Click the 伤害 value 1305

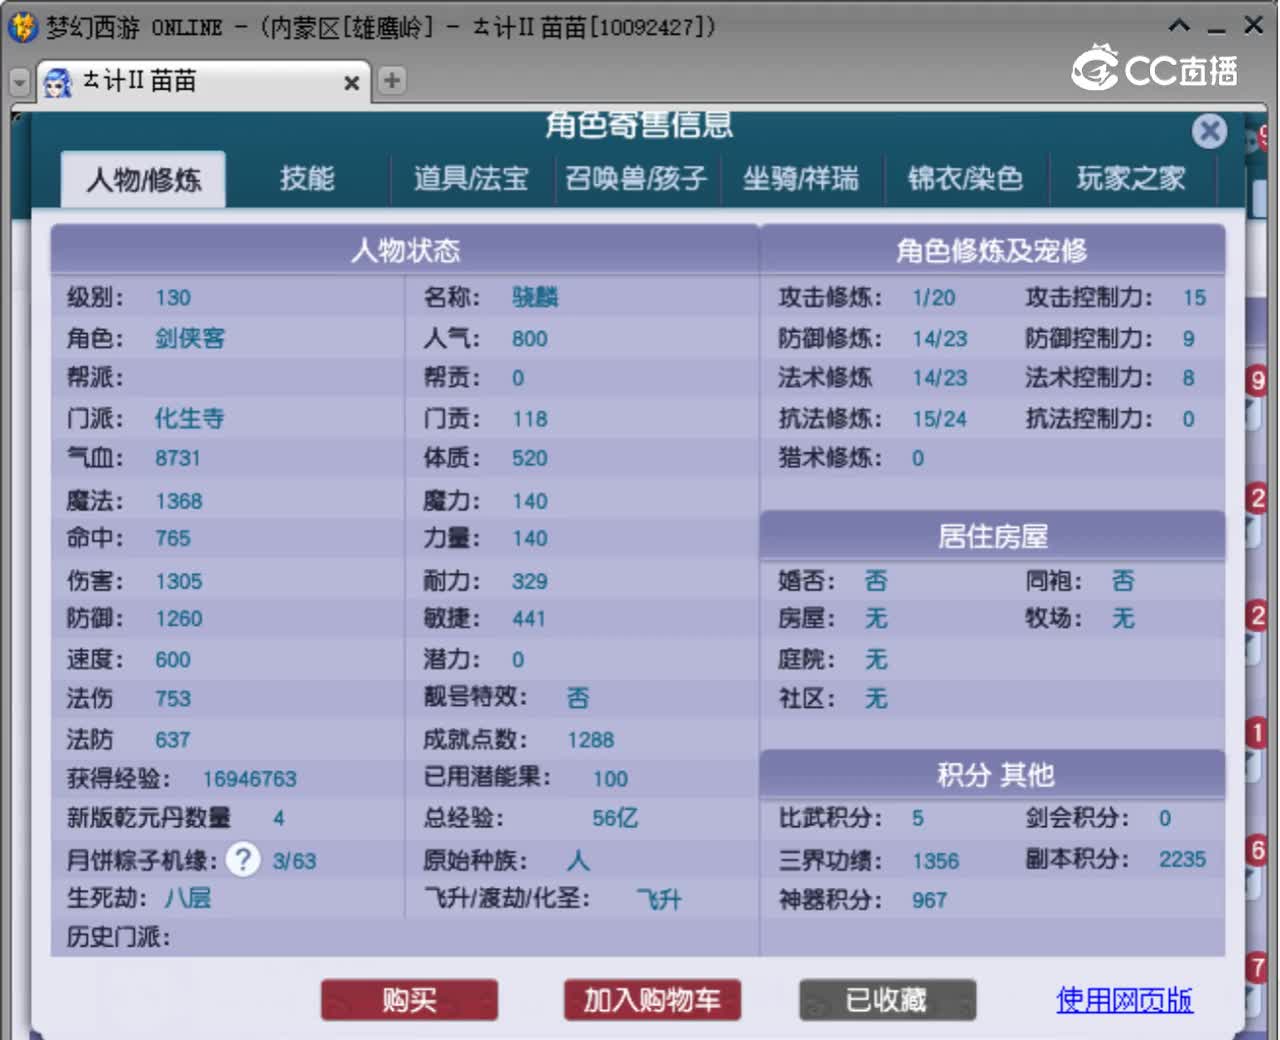179,581
